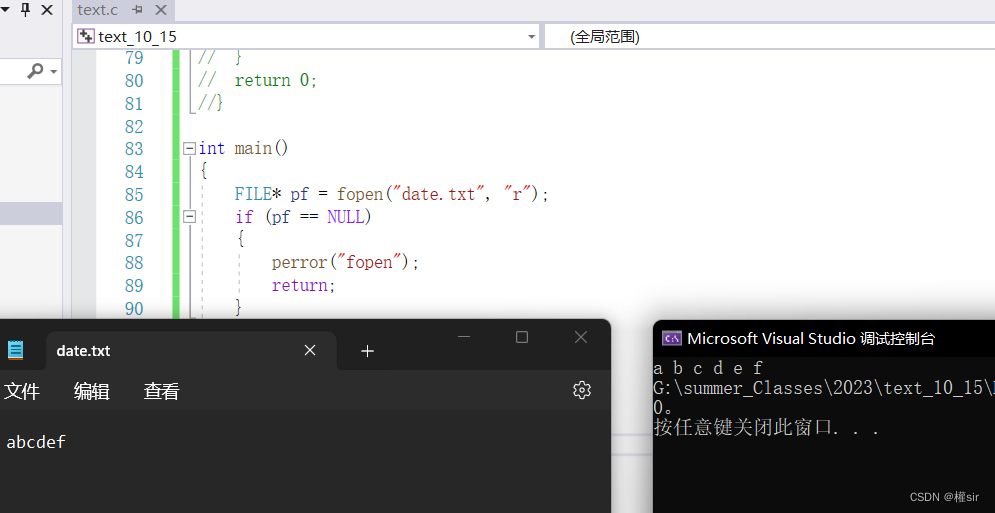Pin the left side panel
995x513 pixels.
[25, 10]
